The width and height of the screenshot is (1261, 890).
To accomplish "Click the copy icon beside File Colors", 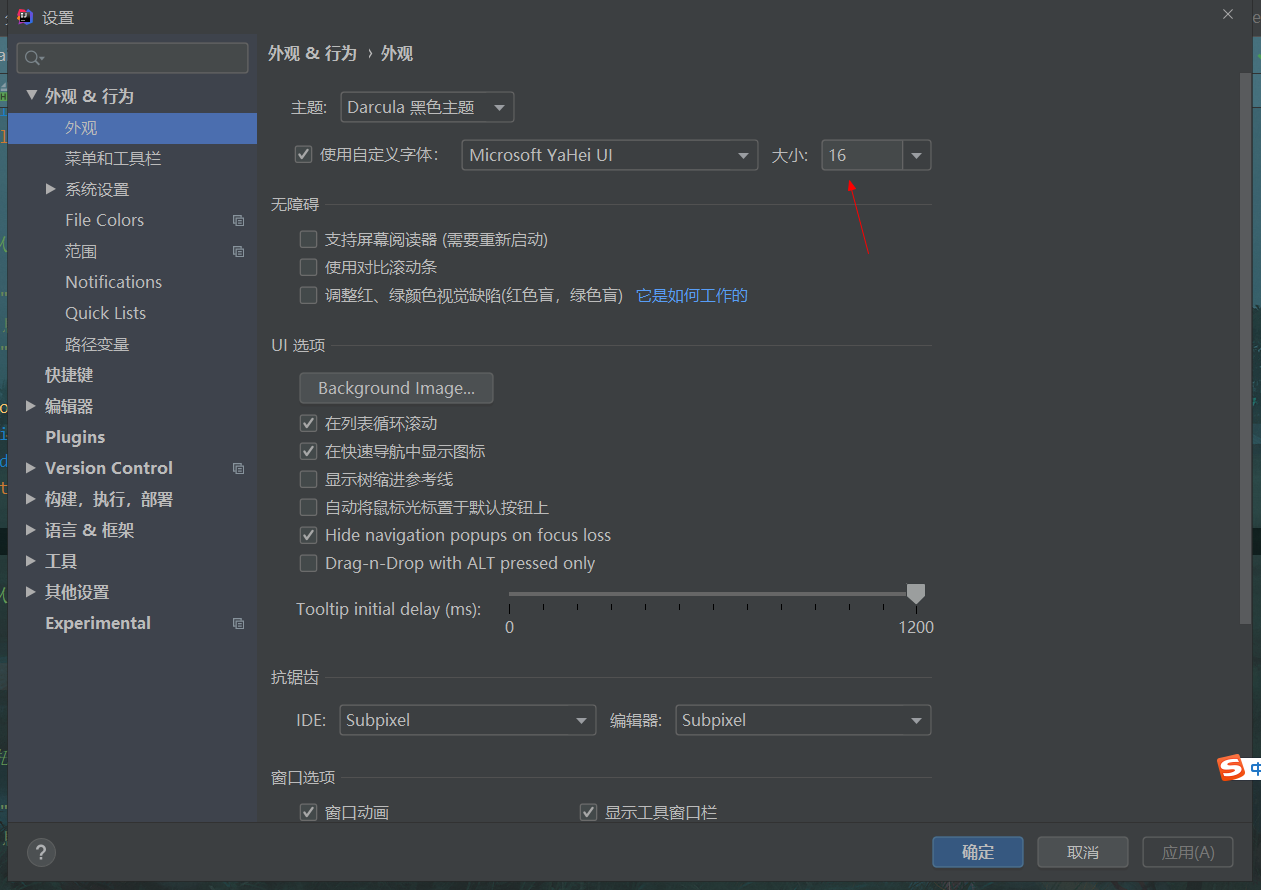I will (x=238, y=220).
